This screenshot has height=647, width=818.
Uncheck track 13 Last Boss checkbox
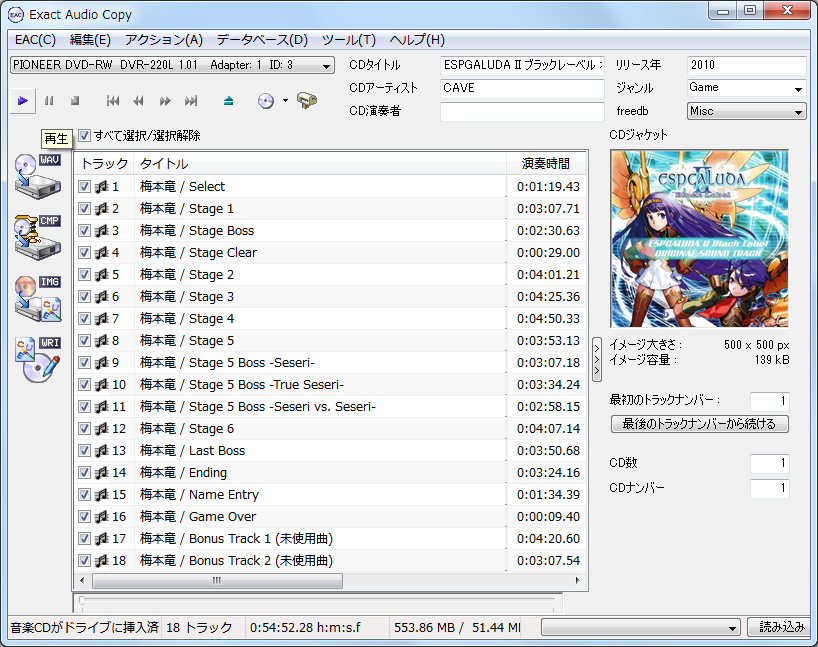[x=85, y=450]
